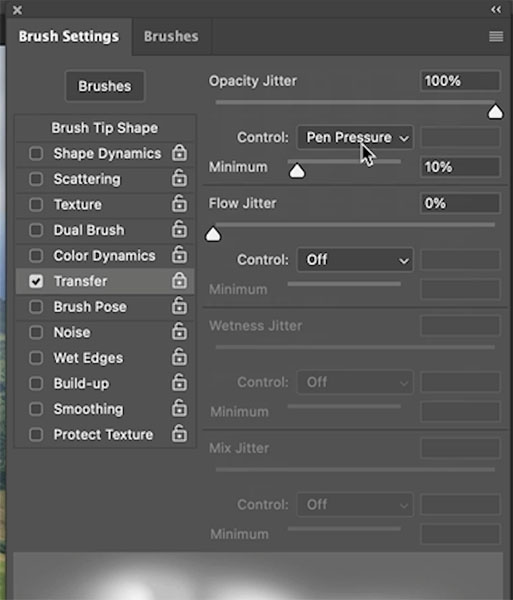Toggle lock icon for Transfer
The width and height of the screenshot is (513, 600).
[179, 281]
